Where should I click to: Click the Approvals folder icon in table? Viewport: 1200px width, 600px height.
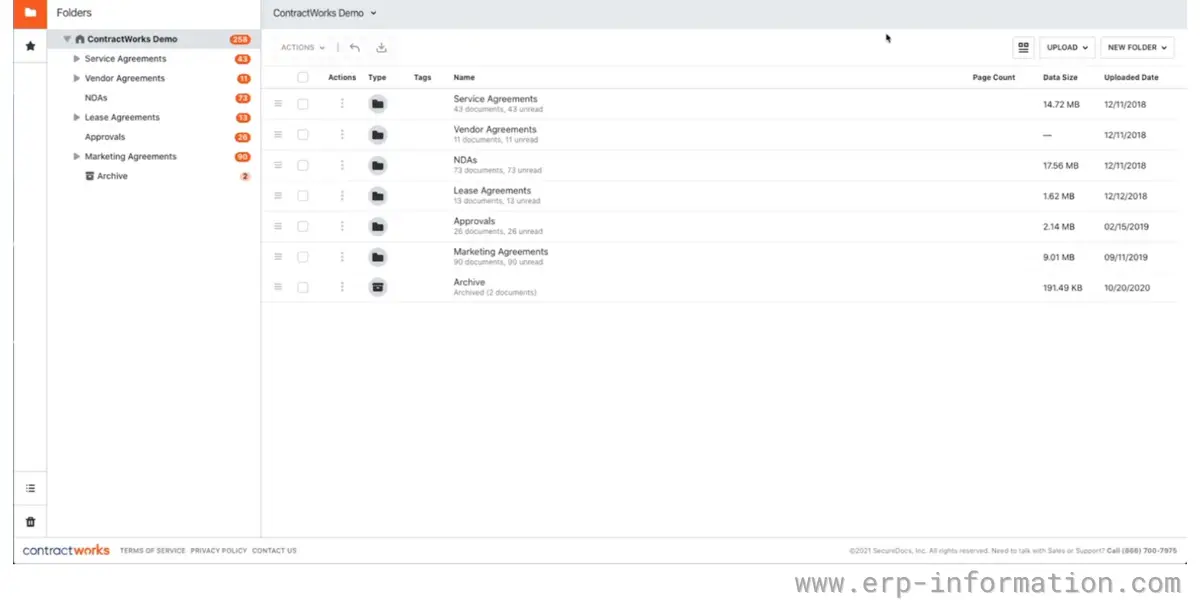coord(377,226)
